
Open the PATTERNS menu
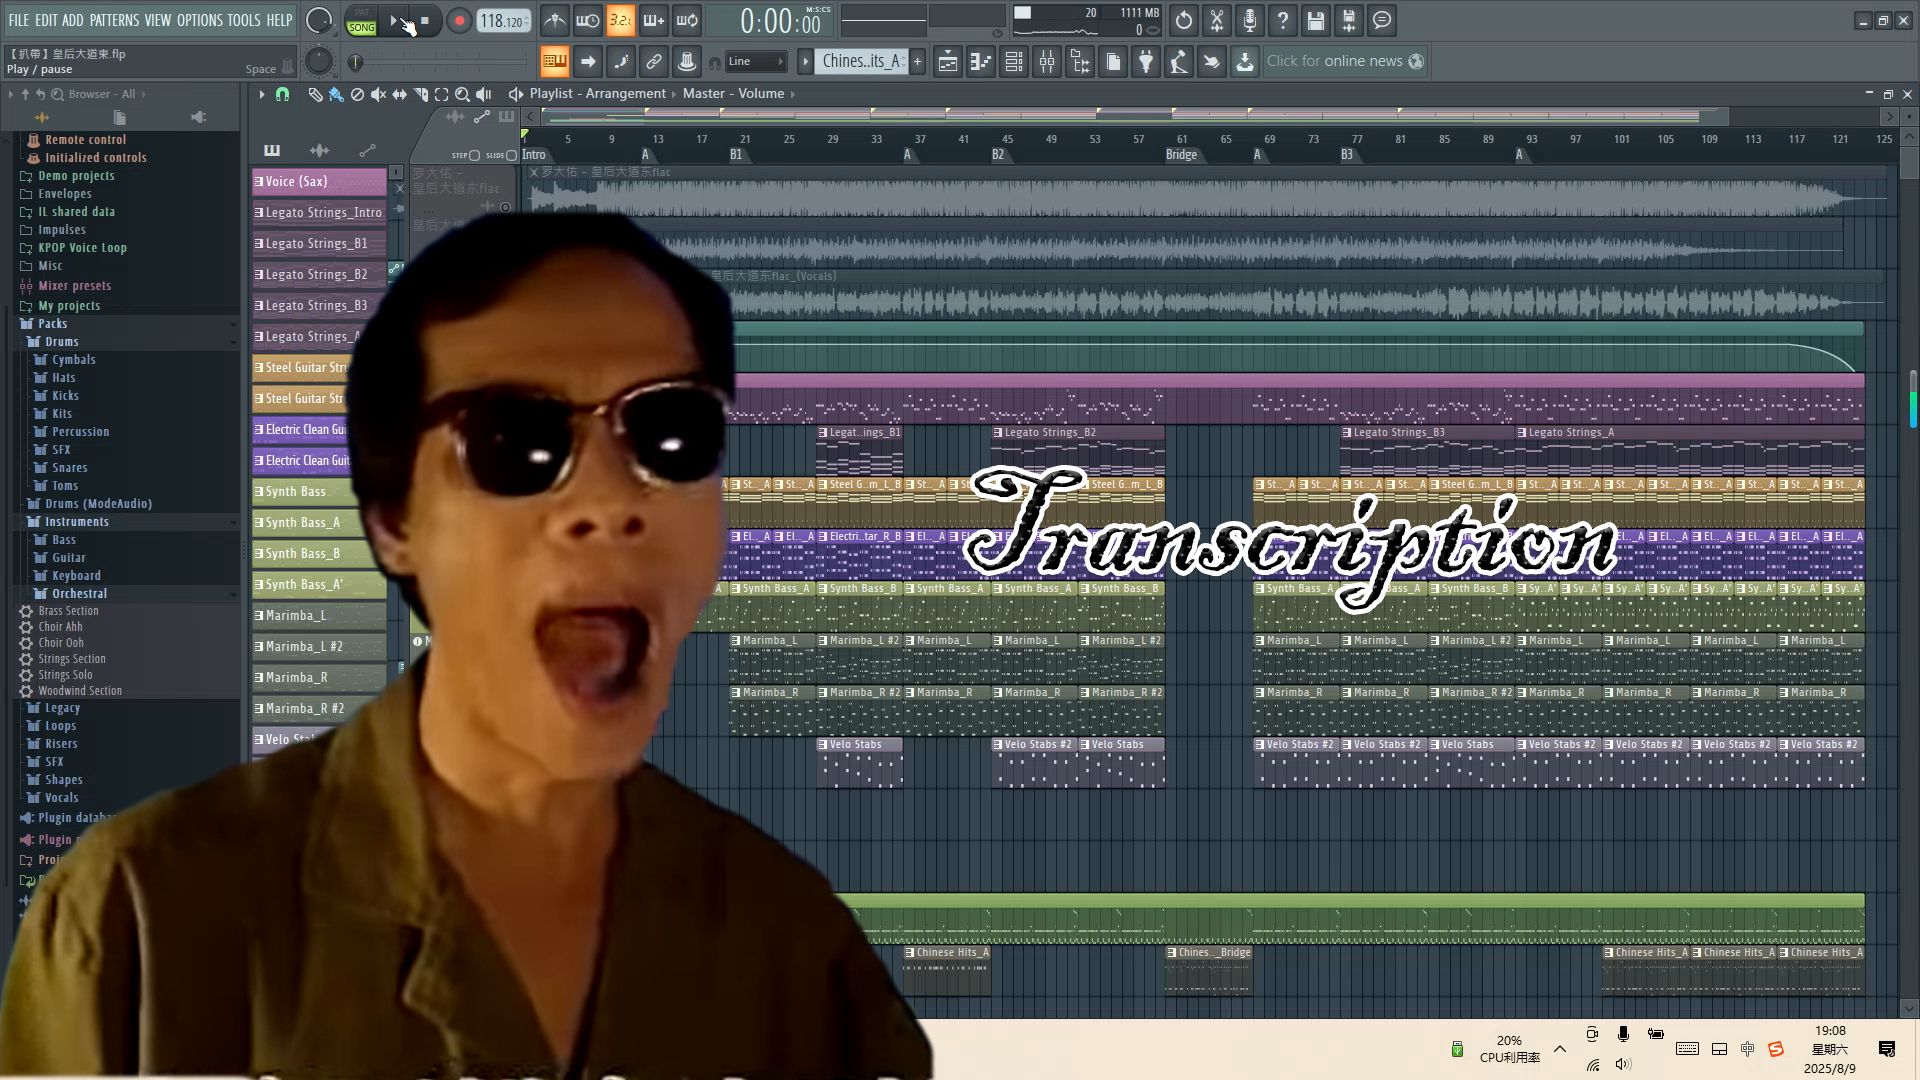click(114, 20)
